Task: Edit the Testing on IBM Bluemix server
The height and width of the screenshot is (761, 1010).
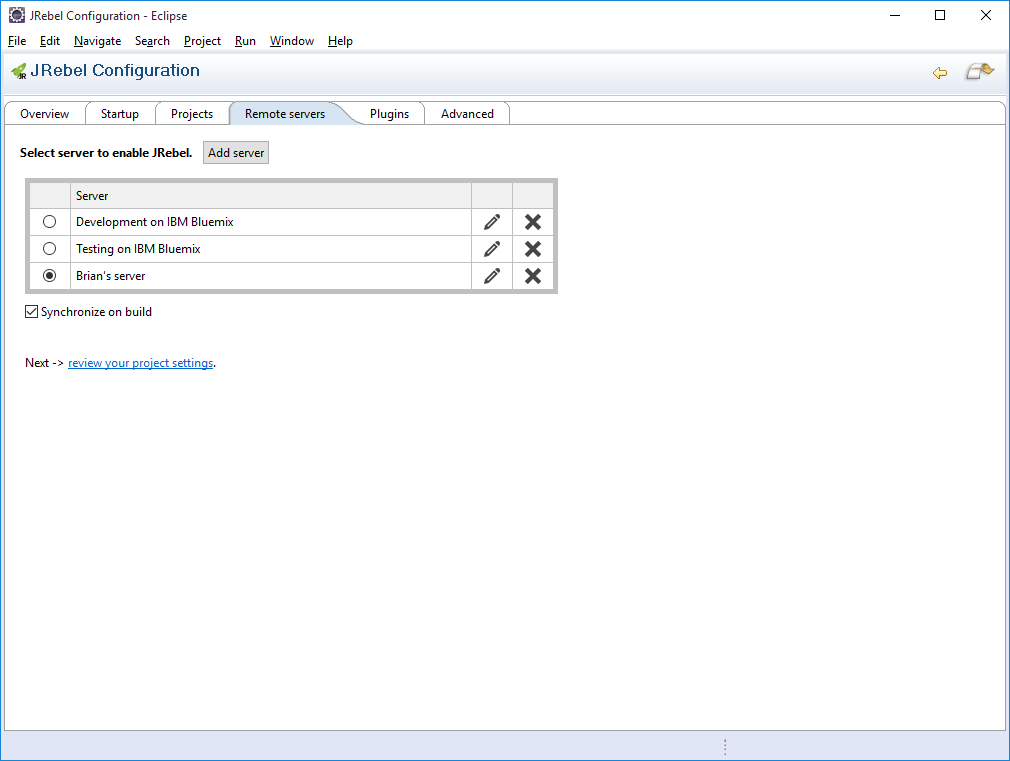Action: 492,249
